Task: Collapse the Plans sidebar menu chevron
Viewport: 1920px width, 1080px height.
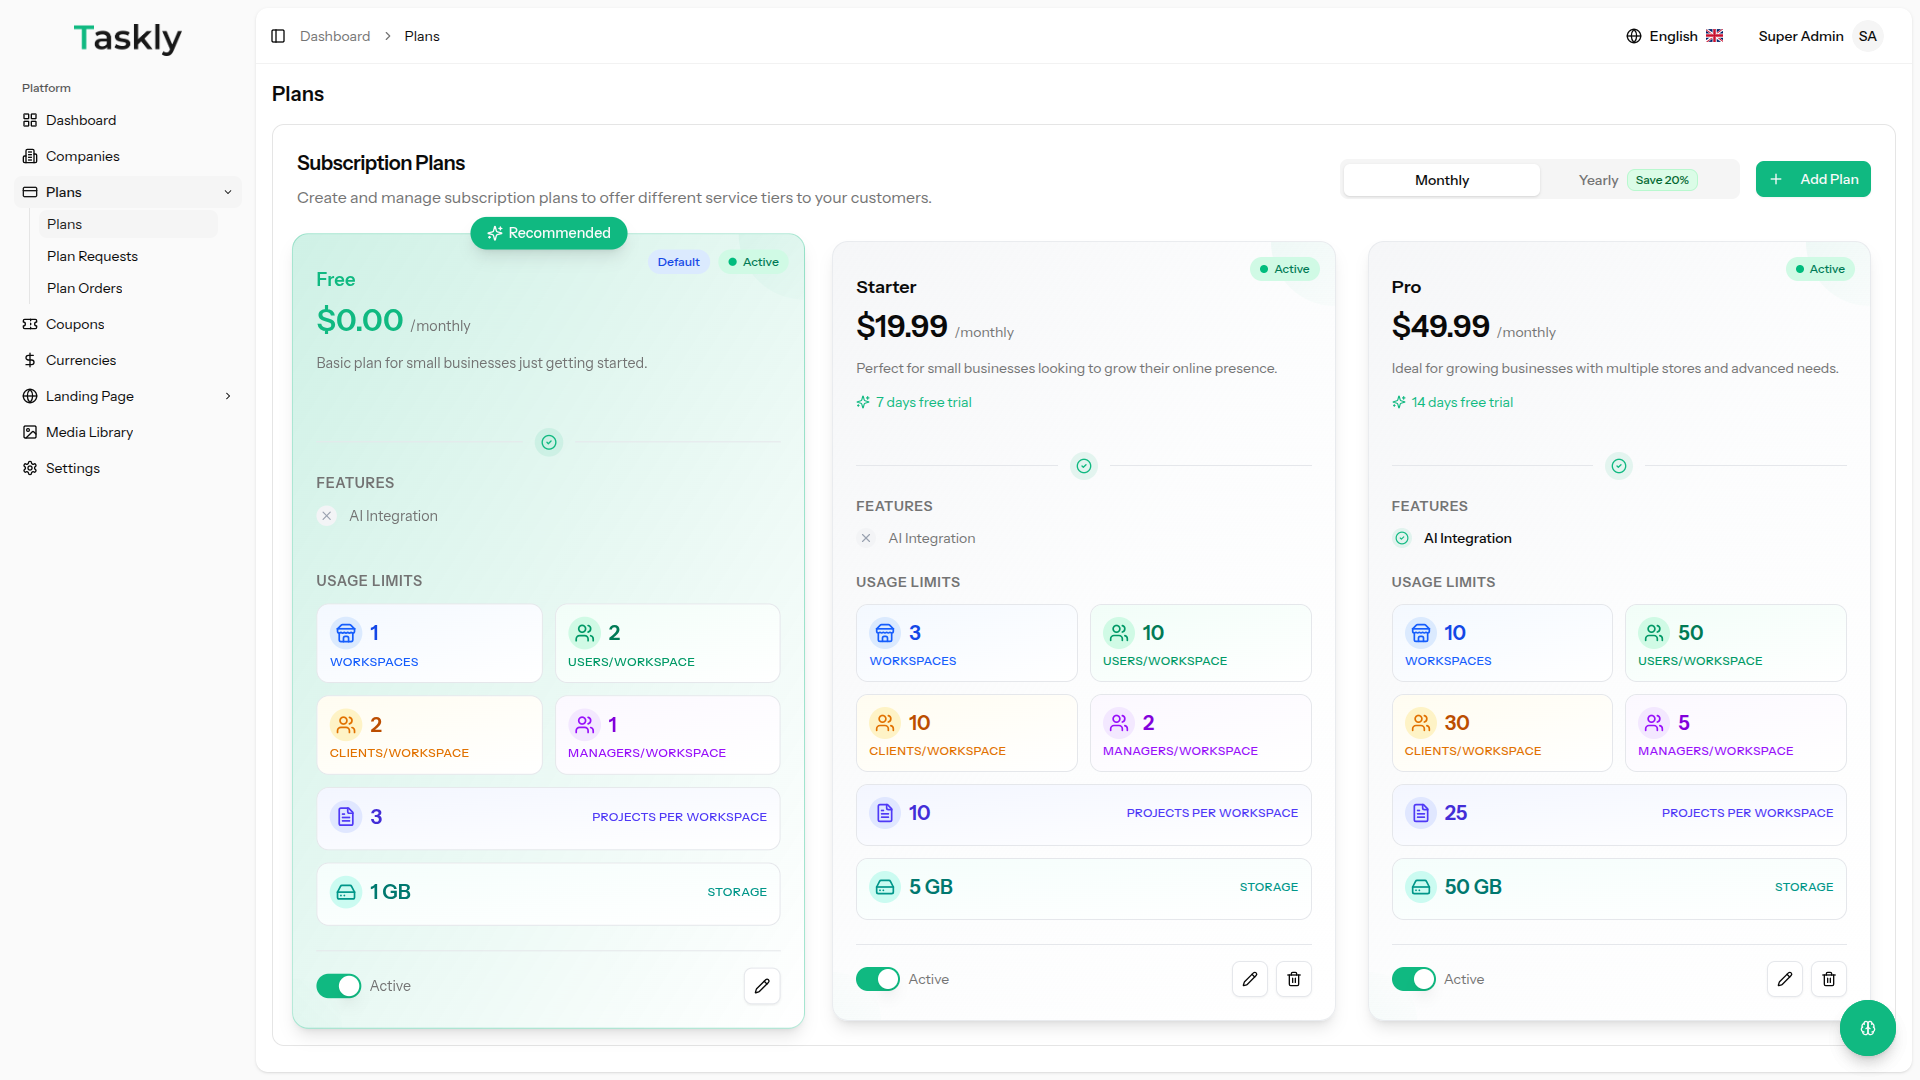Action: [x=228, y=192]
